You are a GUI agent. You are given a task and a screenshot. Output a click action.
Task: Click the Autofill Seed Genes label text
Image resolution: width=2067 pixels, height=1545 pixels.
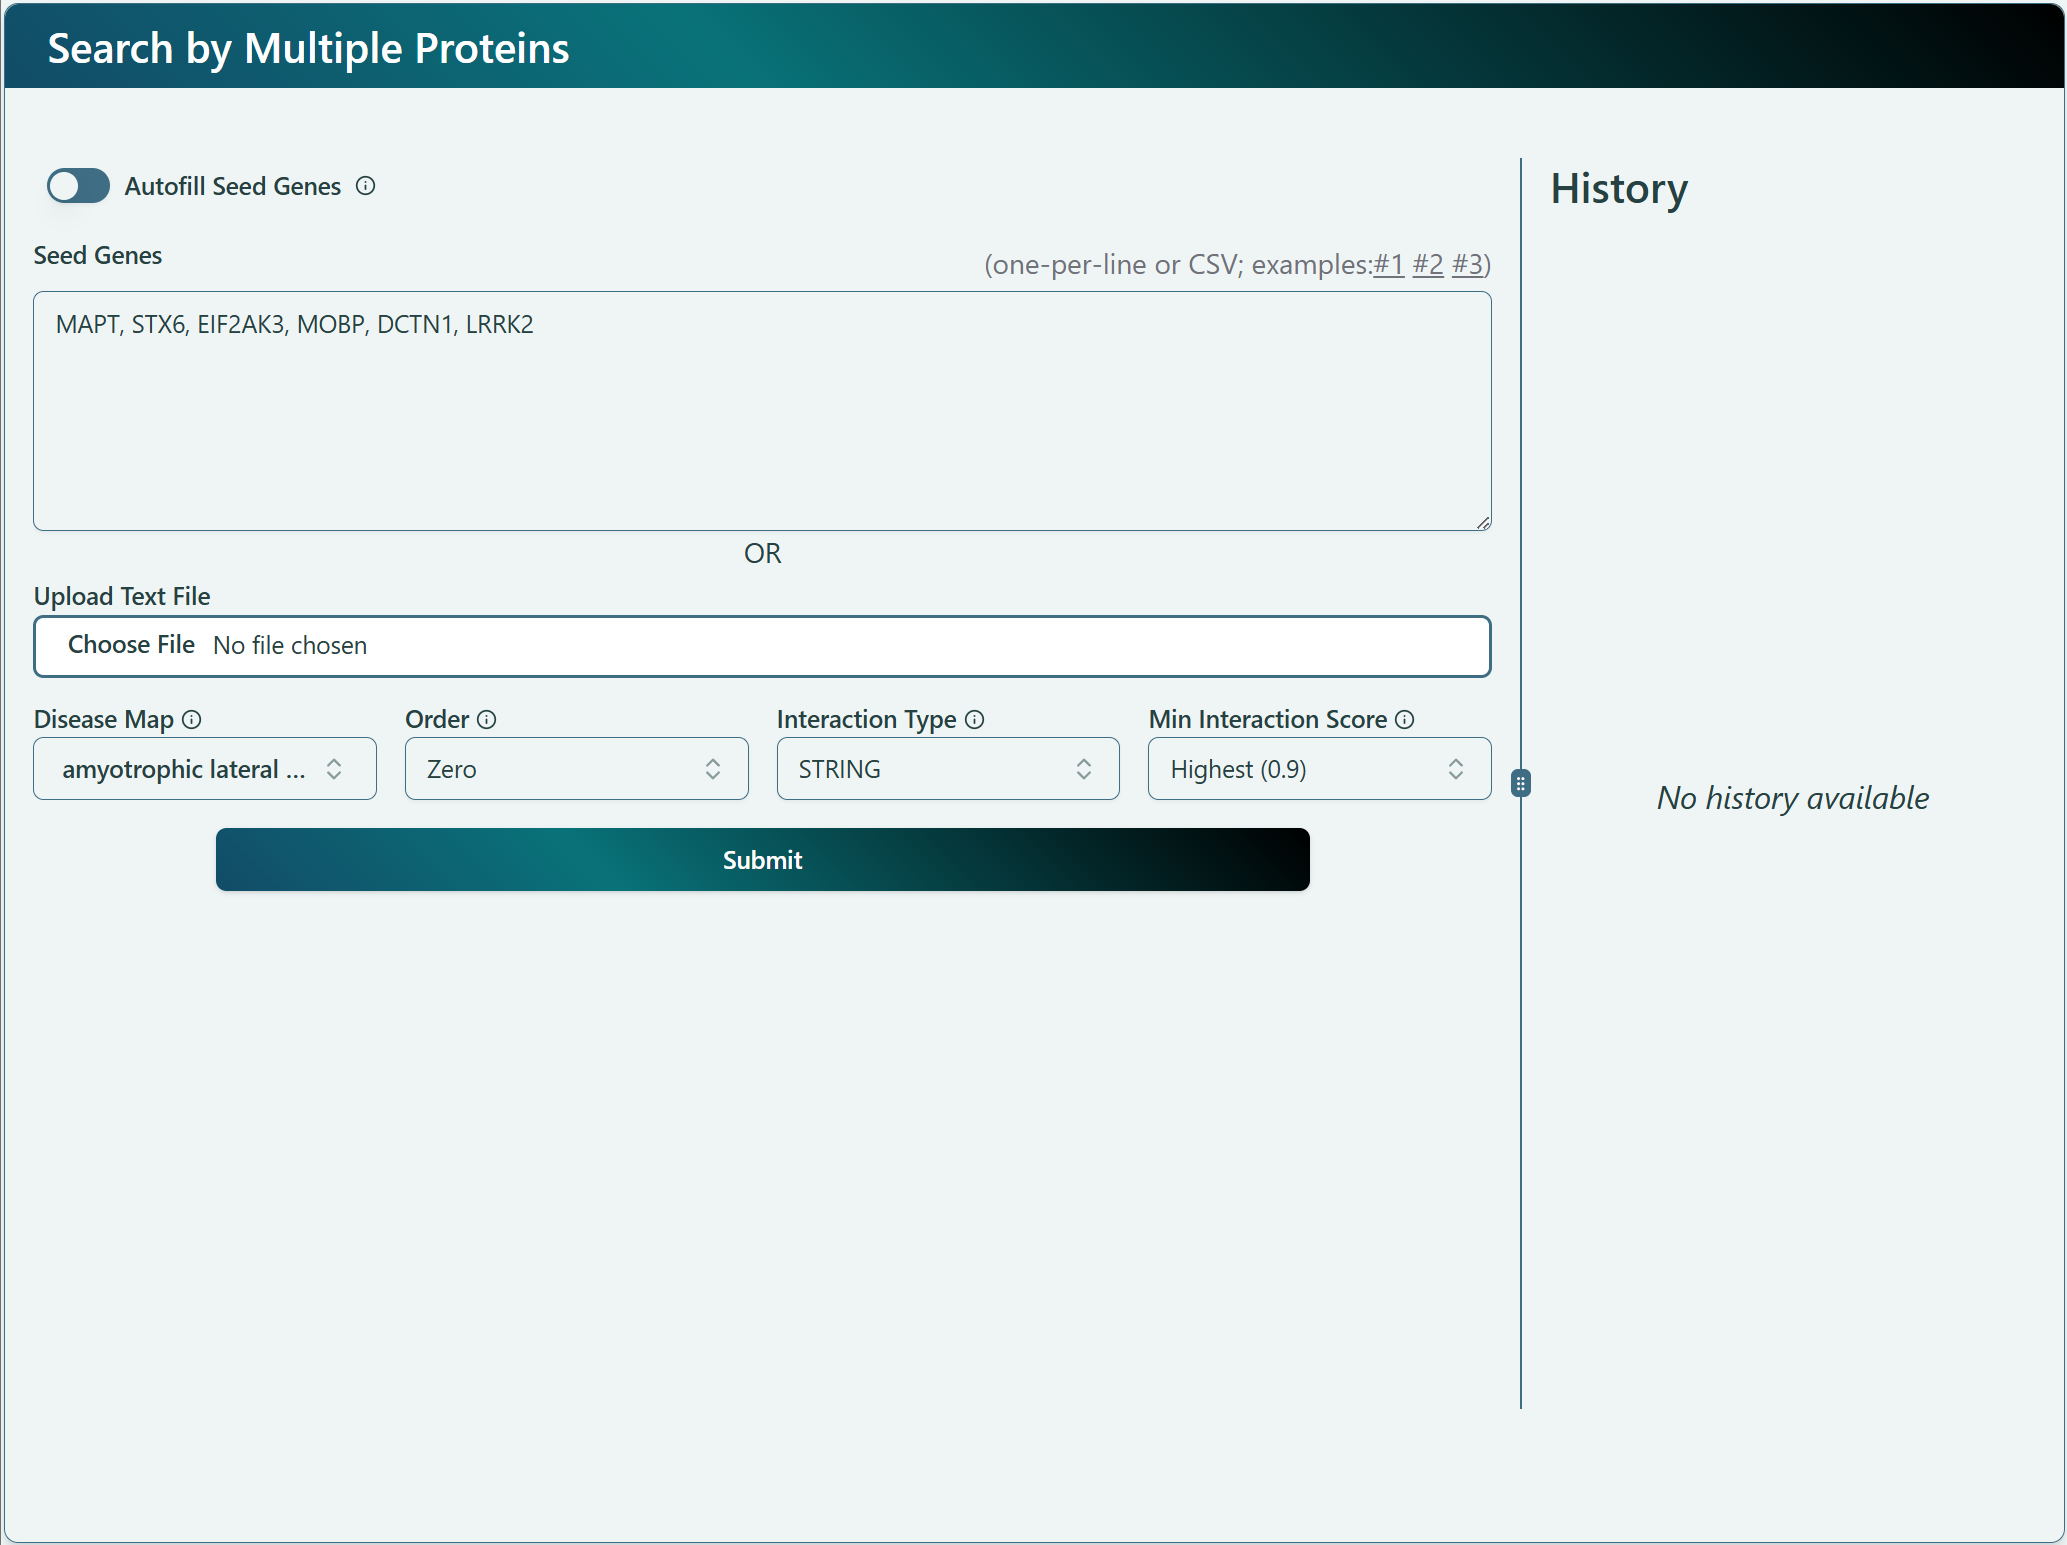232,187
